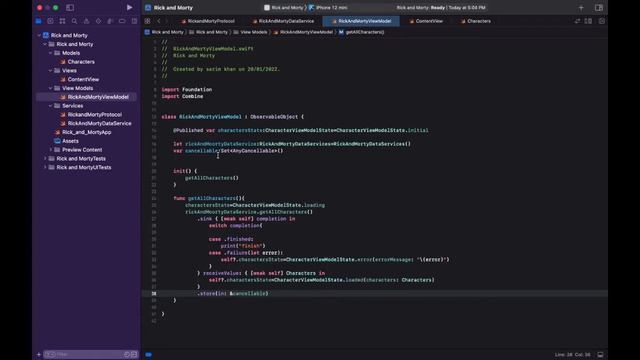Open the Symbol navigator
Viewport: 640px width, 360px height.
62,21
